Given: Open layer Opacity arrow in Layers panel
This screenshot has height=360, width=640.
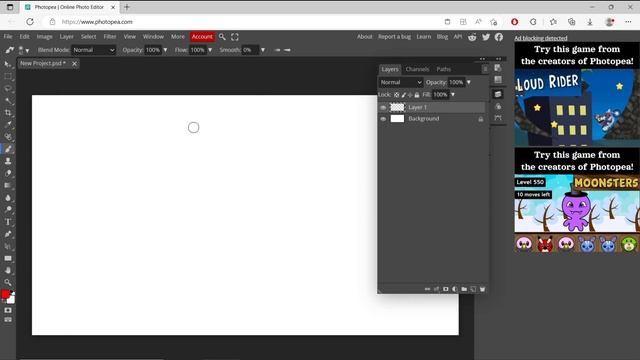Looking at the screenshot, I should 469,82.
